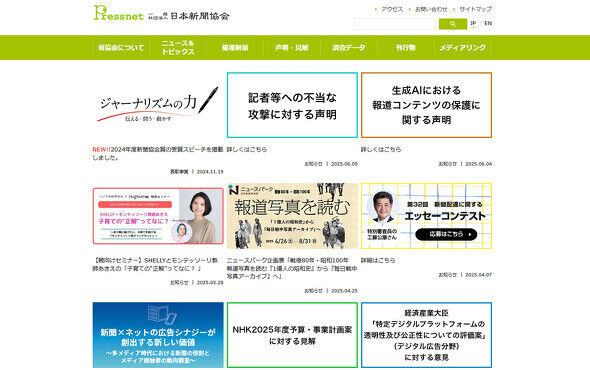Image resolution: width=590 pixels, height=370 pixels.
Task: Open 新聞×ネットの広告シナジー banner
Action: click(158, 335)
